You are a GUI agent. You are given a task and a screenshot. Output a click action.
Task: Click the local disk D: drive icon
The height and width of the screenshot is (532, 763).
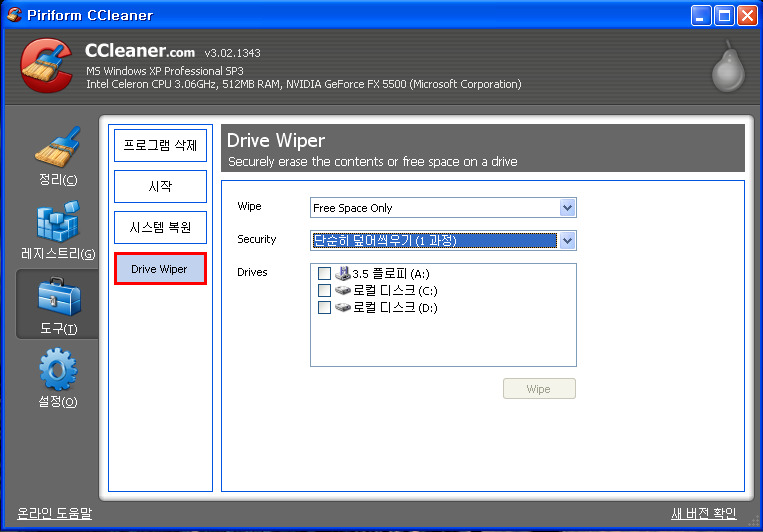pos(343,307)
